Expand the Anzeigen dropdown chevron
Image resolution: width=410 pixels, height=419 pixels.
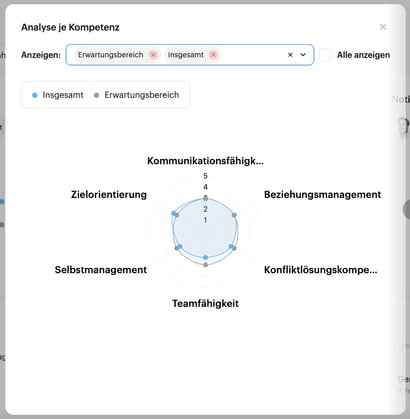303,55
